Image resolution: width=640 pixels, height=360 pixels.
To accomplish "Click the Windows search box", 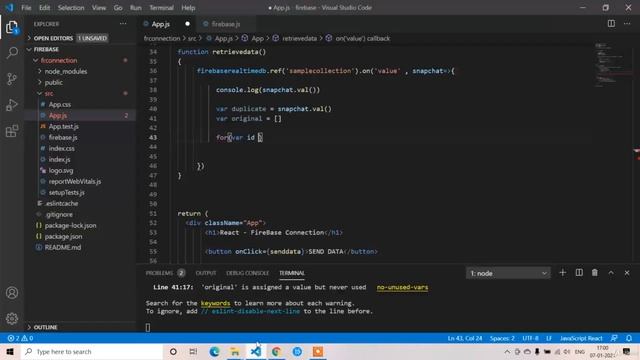I will click(x=92, y=351).
